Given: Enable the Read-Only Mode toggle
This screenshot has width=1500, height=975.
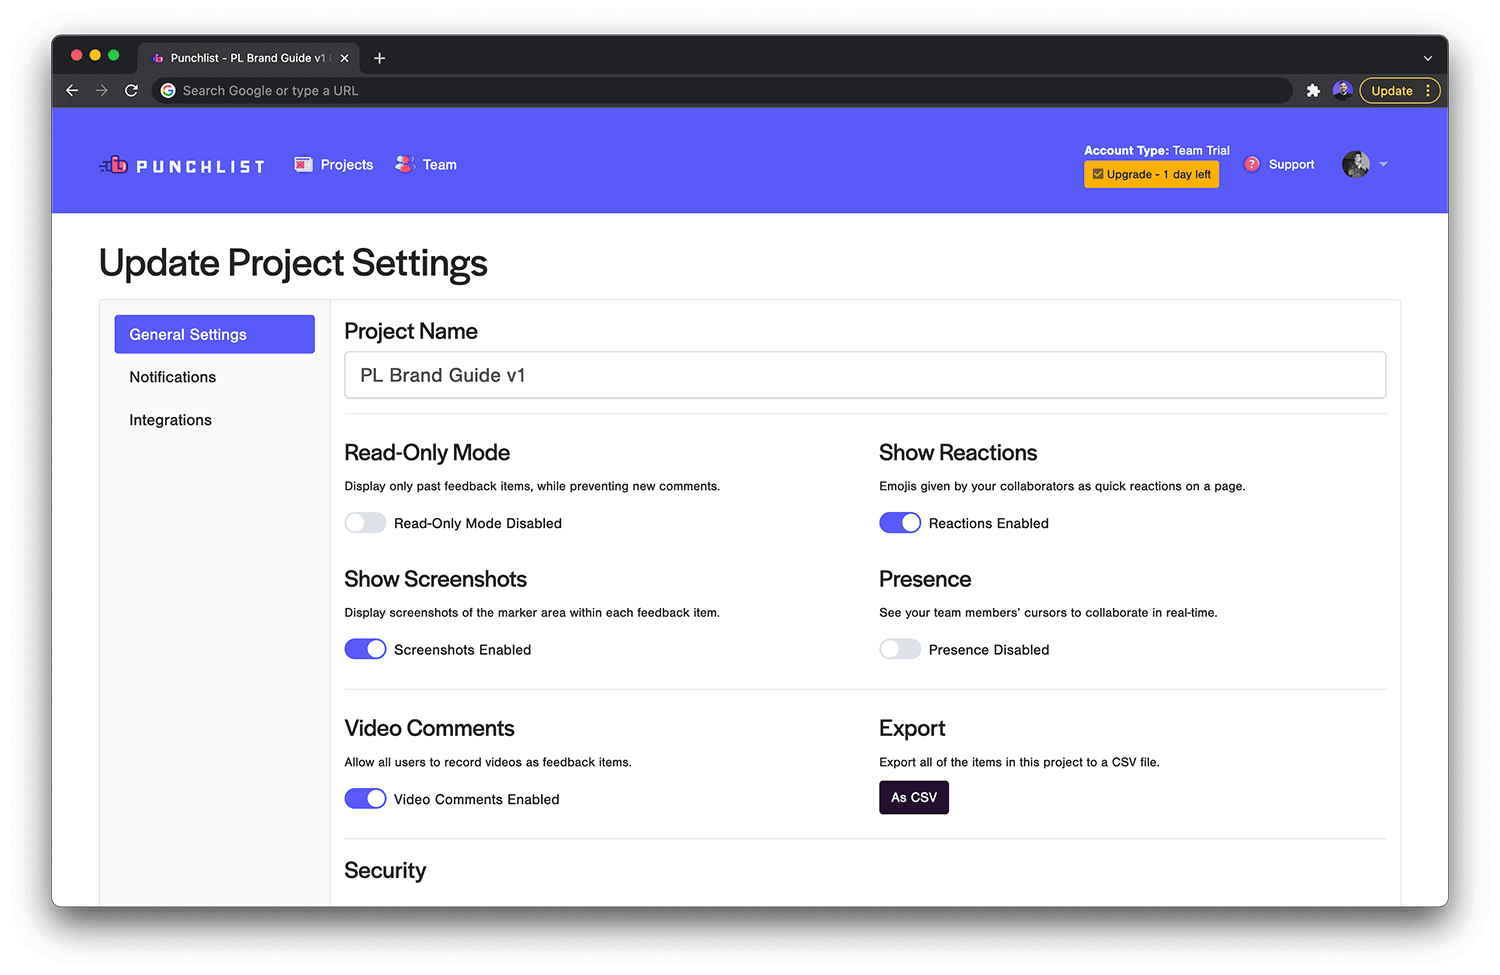Looking at the screenshot, I should tap(365, 523).
